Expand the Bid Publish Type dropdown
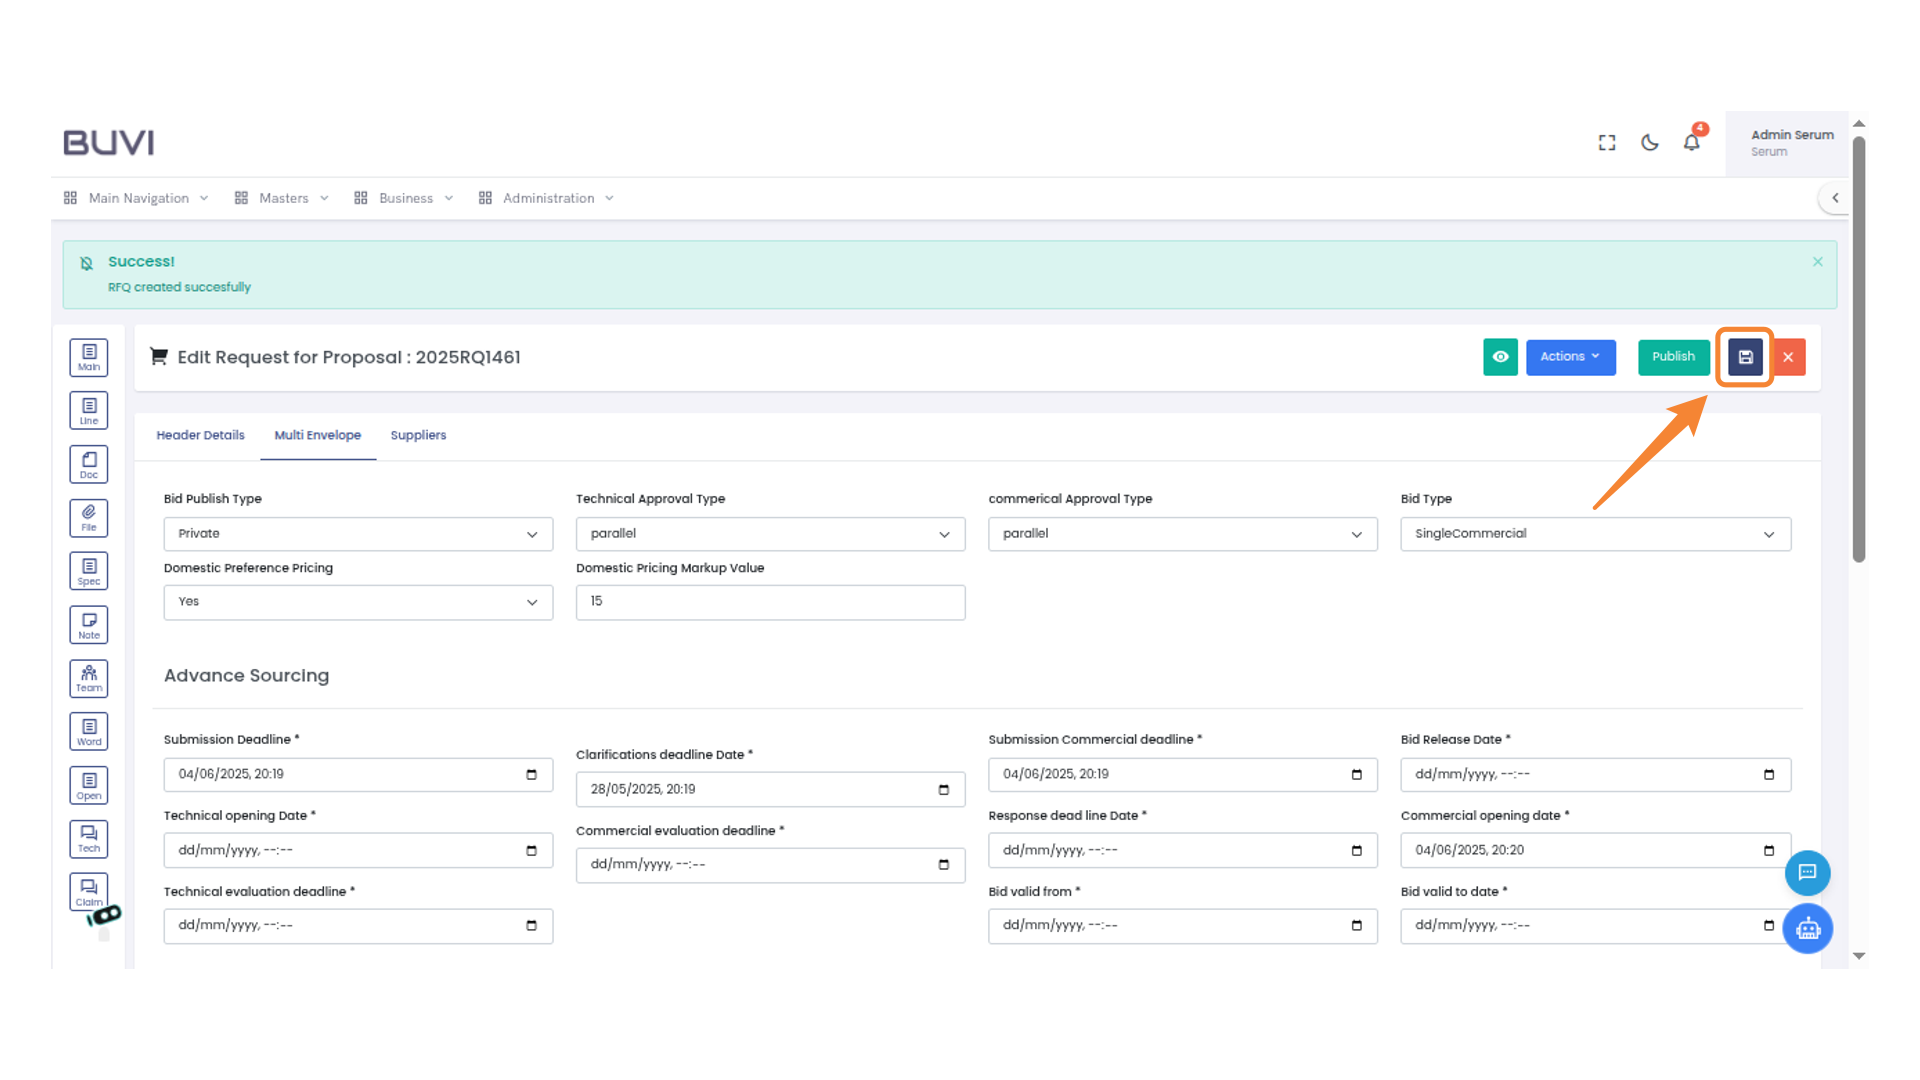The width and height of the screenshot is (1920, 1080). point(358,534)
